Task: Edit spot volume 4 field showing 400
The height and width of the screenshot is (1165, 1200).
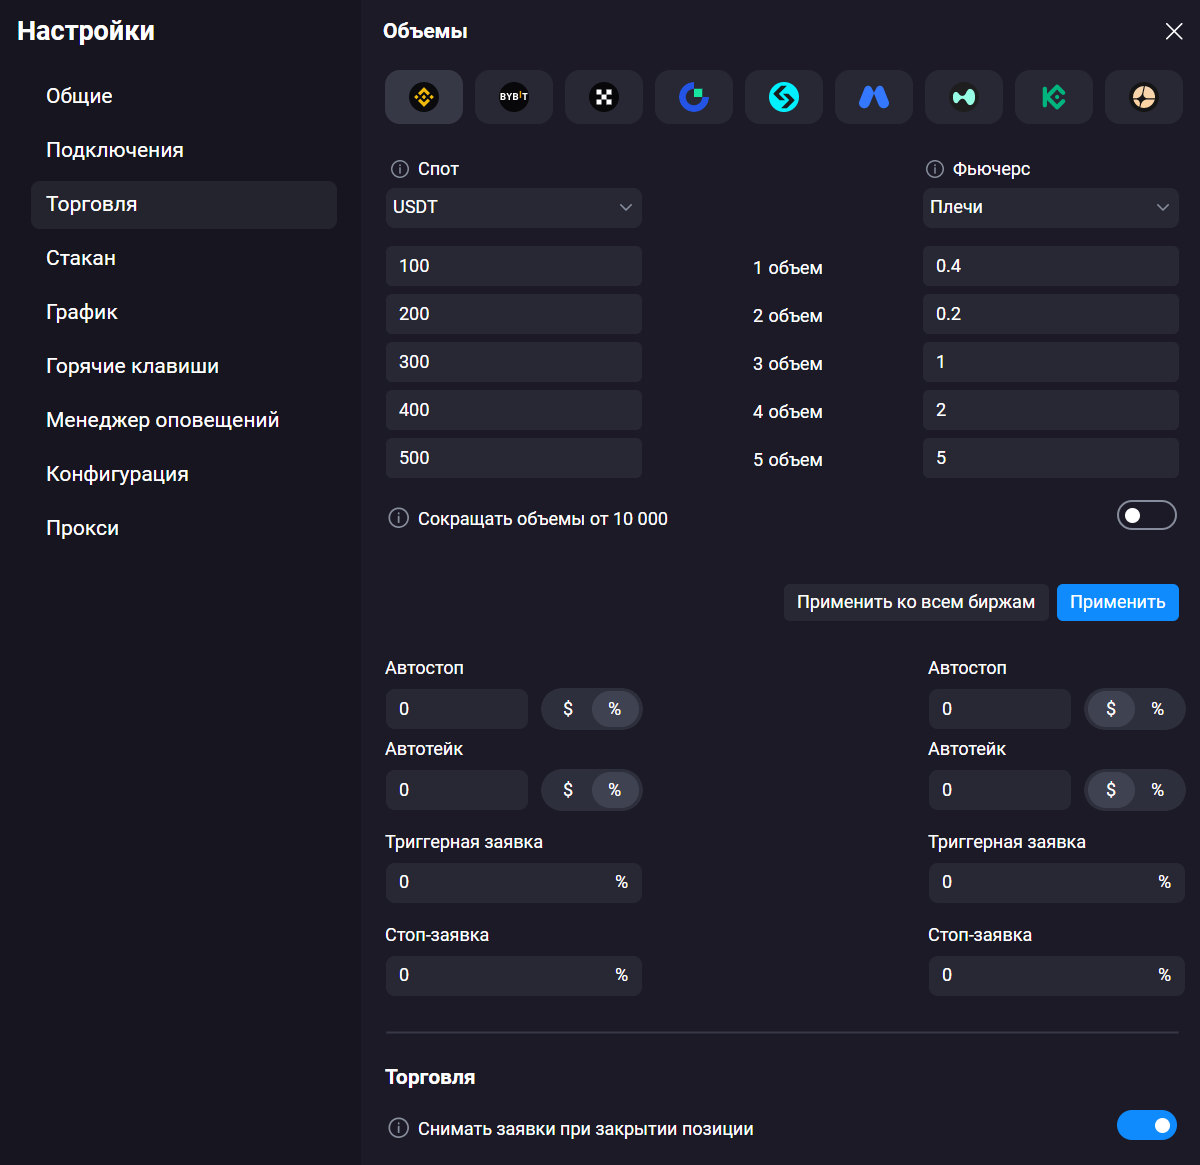Action: click(513, 410)
